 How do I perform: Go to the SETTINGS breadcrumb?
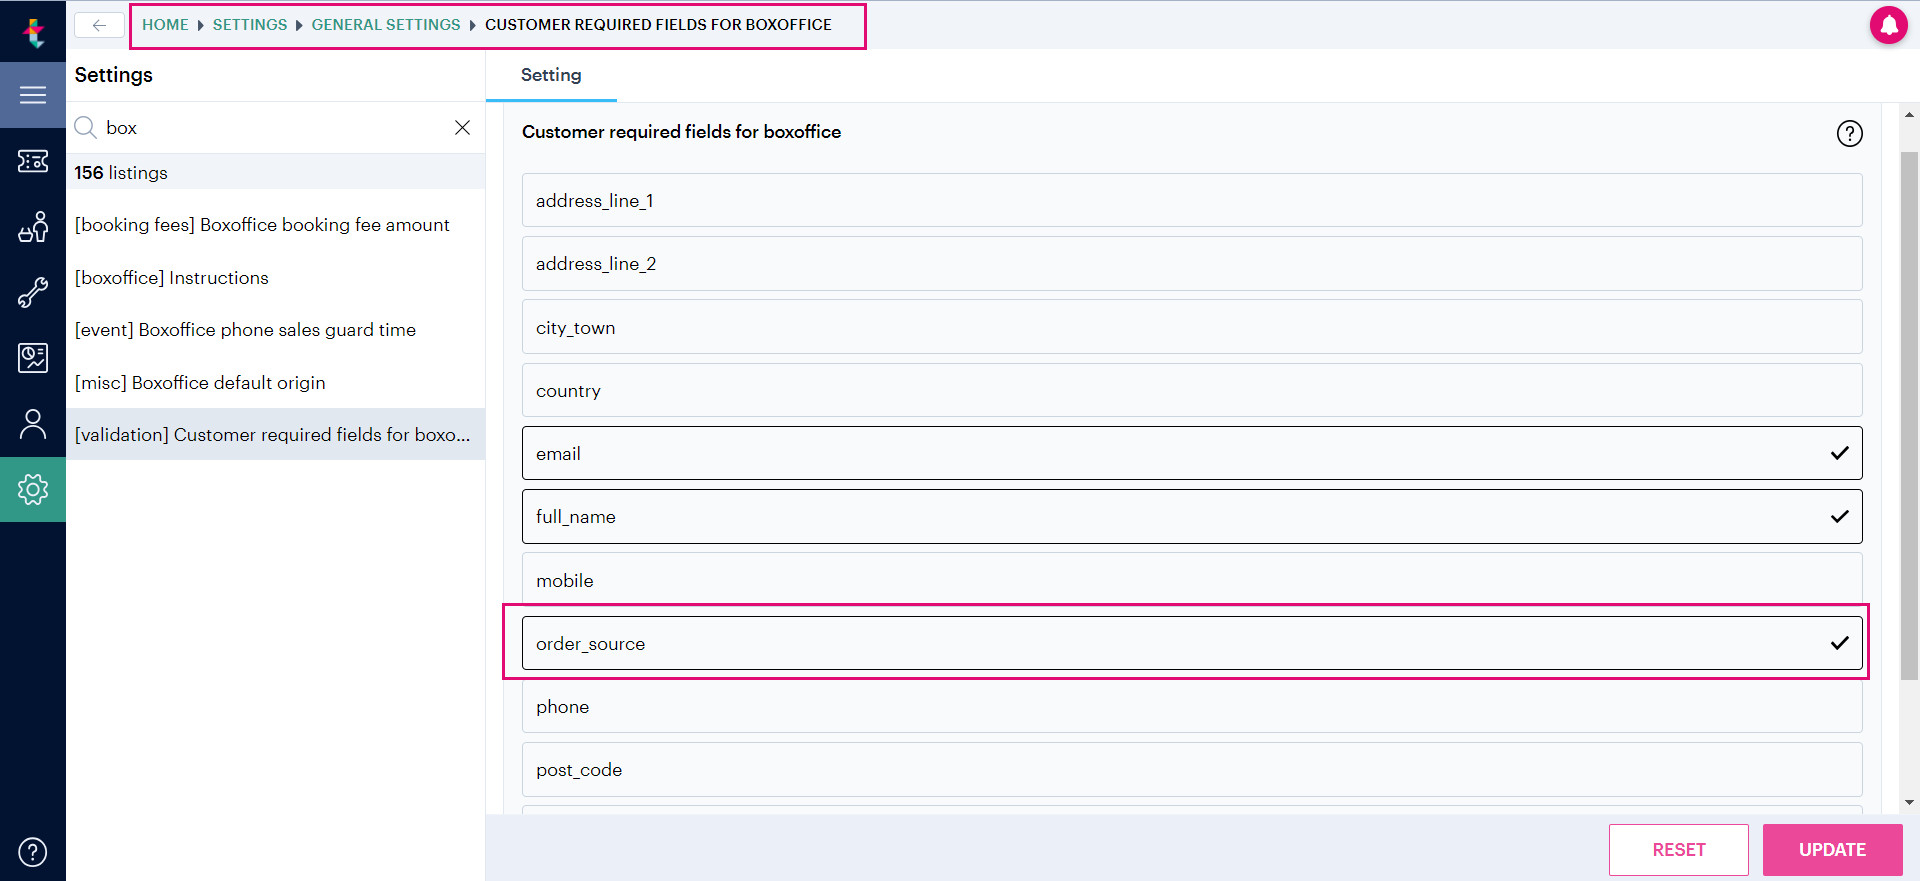[x=250, y=25]
